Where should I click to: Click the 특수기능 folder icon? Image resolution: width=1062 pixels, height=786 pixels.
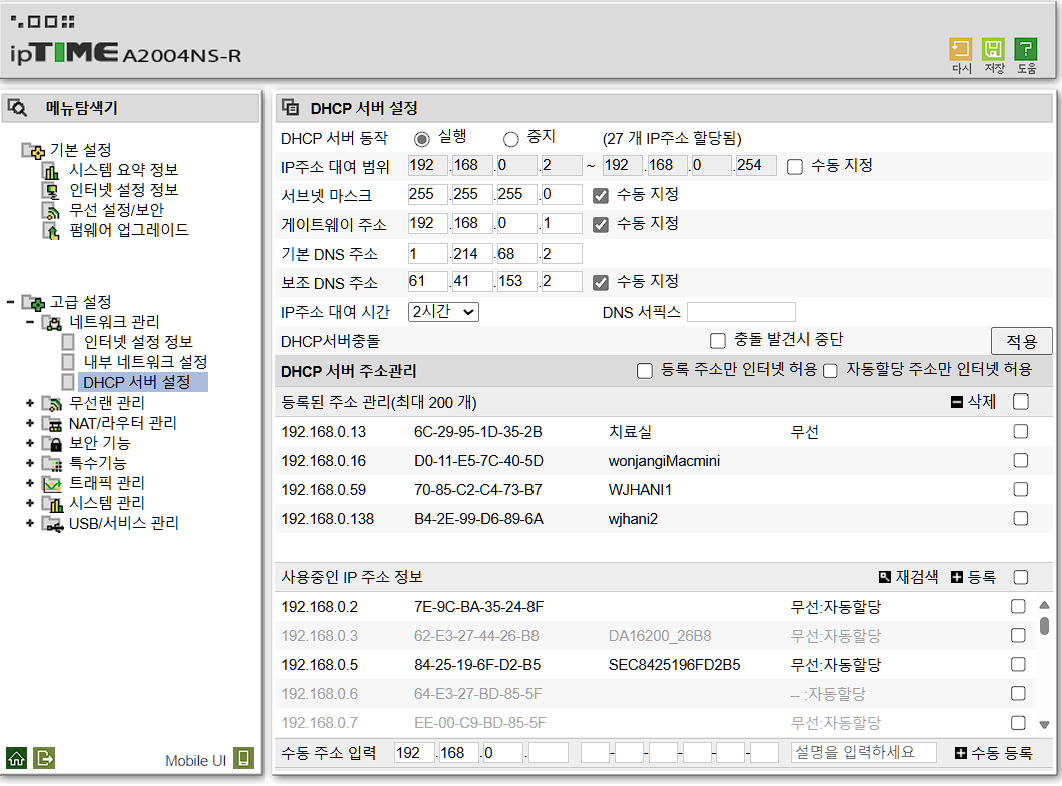coord(51,464)
